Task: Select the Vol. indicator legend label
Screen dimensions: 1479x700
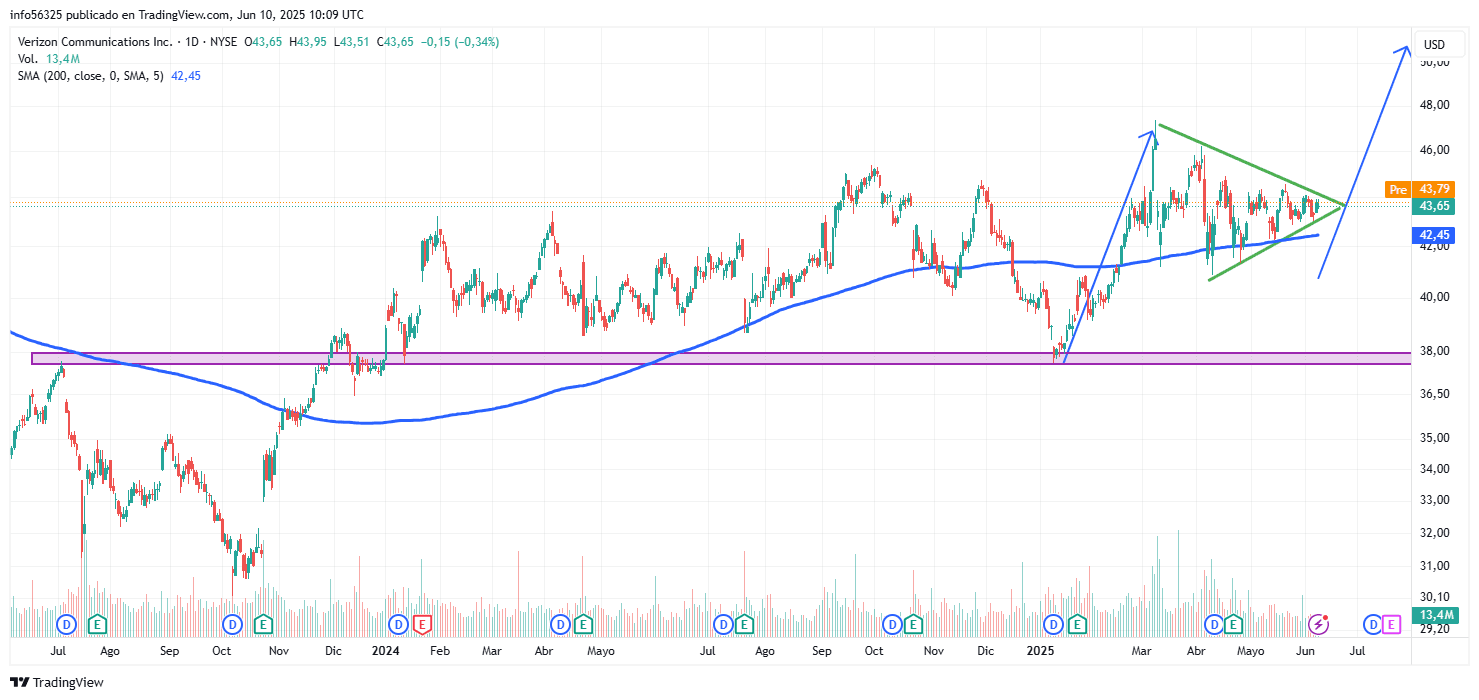Action: (28, 59)
